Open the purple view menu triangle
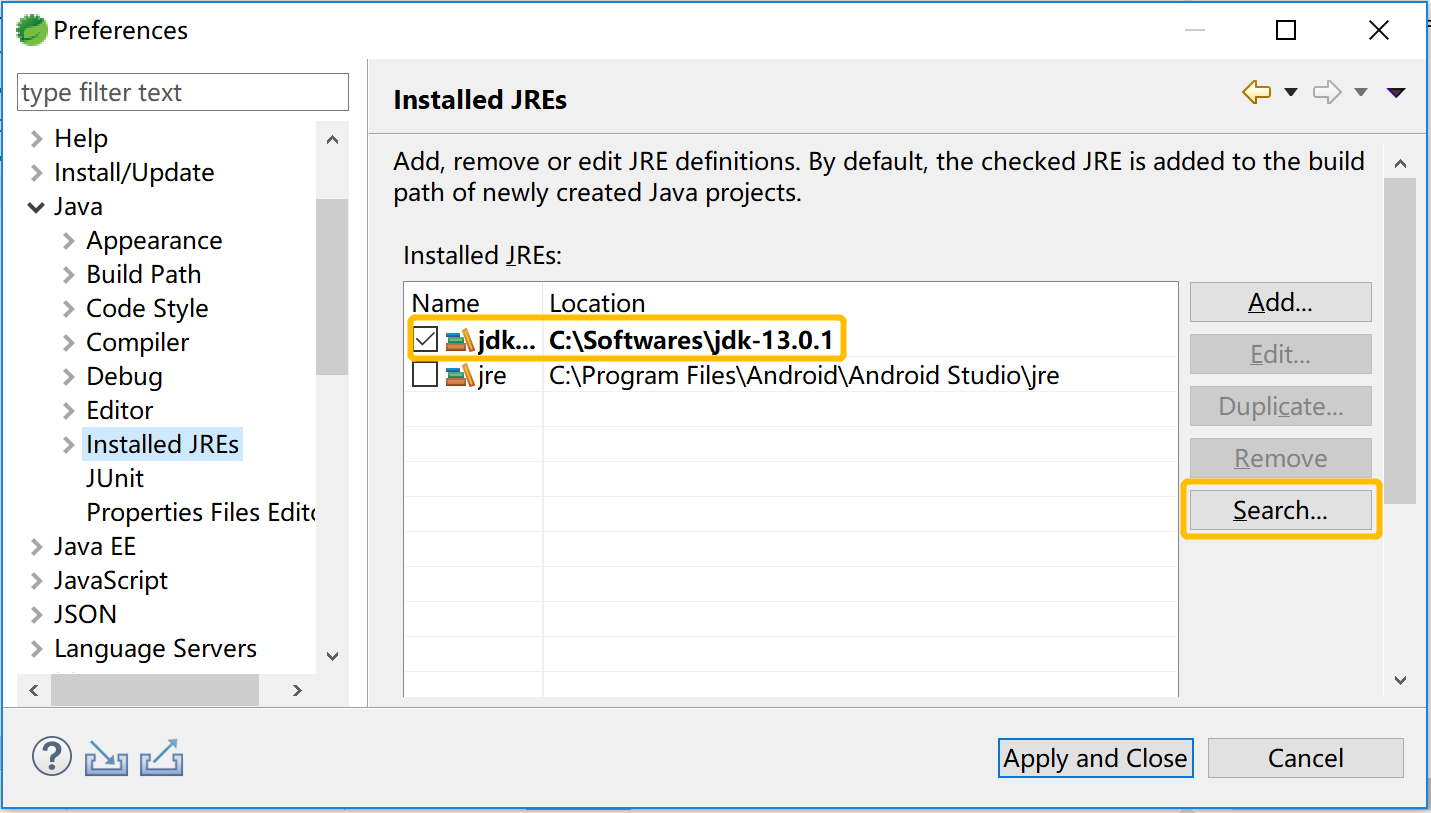The height and width of the screenshot is (813, 1431). 1396,93
